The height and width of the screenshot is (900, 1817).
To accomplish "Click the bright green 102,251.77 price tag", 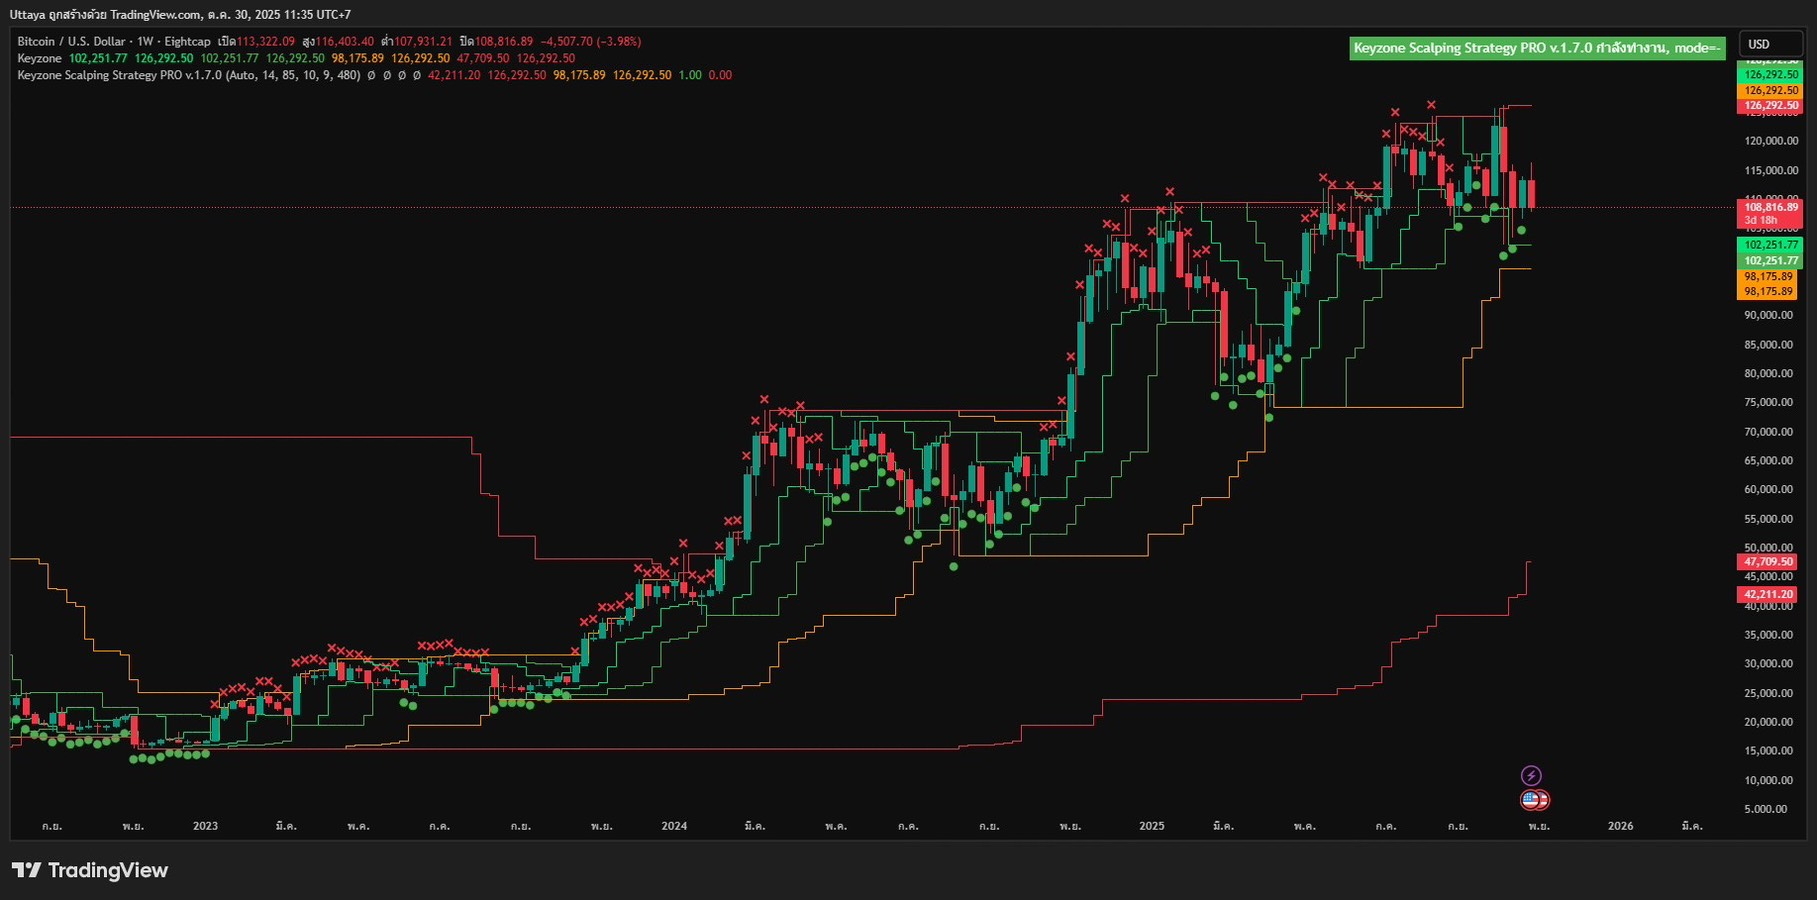I will (1770, 245).
